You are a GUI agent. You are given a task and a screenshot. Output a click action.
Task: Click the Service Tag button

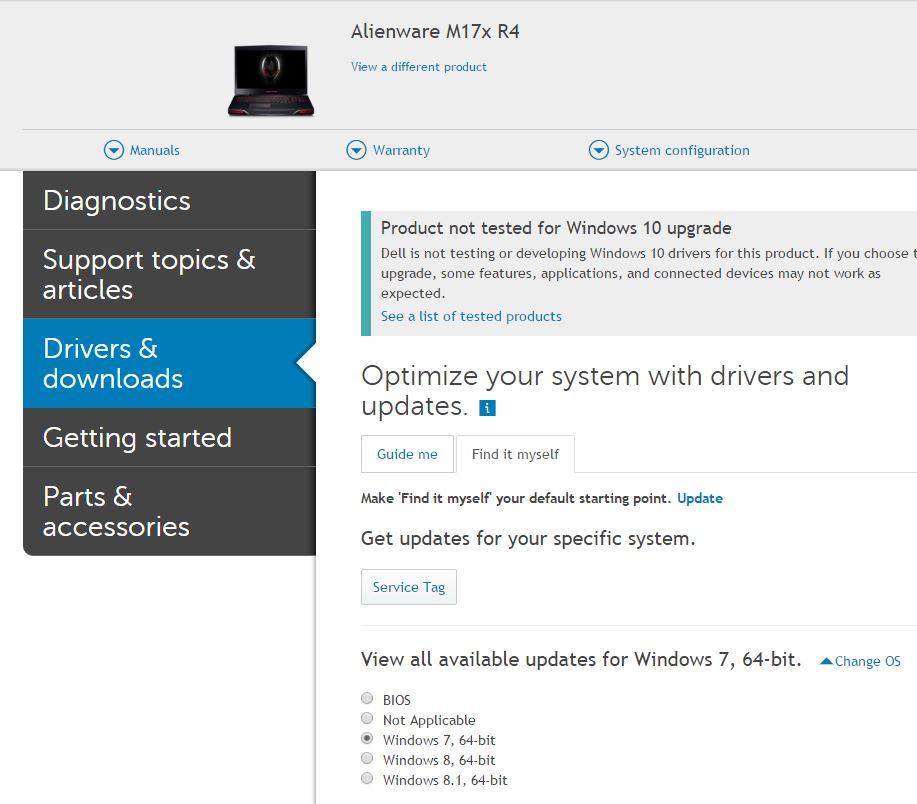[409, 587]
